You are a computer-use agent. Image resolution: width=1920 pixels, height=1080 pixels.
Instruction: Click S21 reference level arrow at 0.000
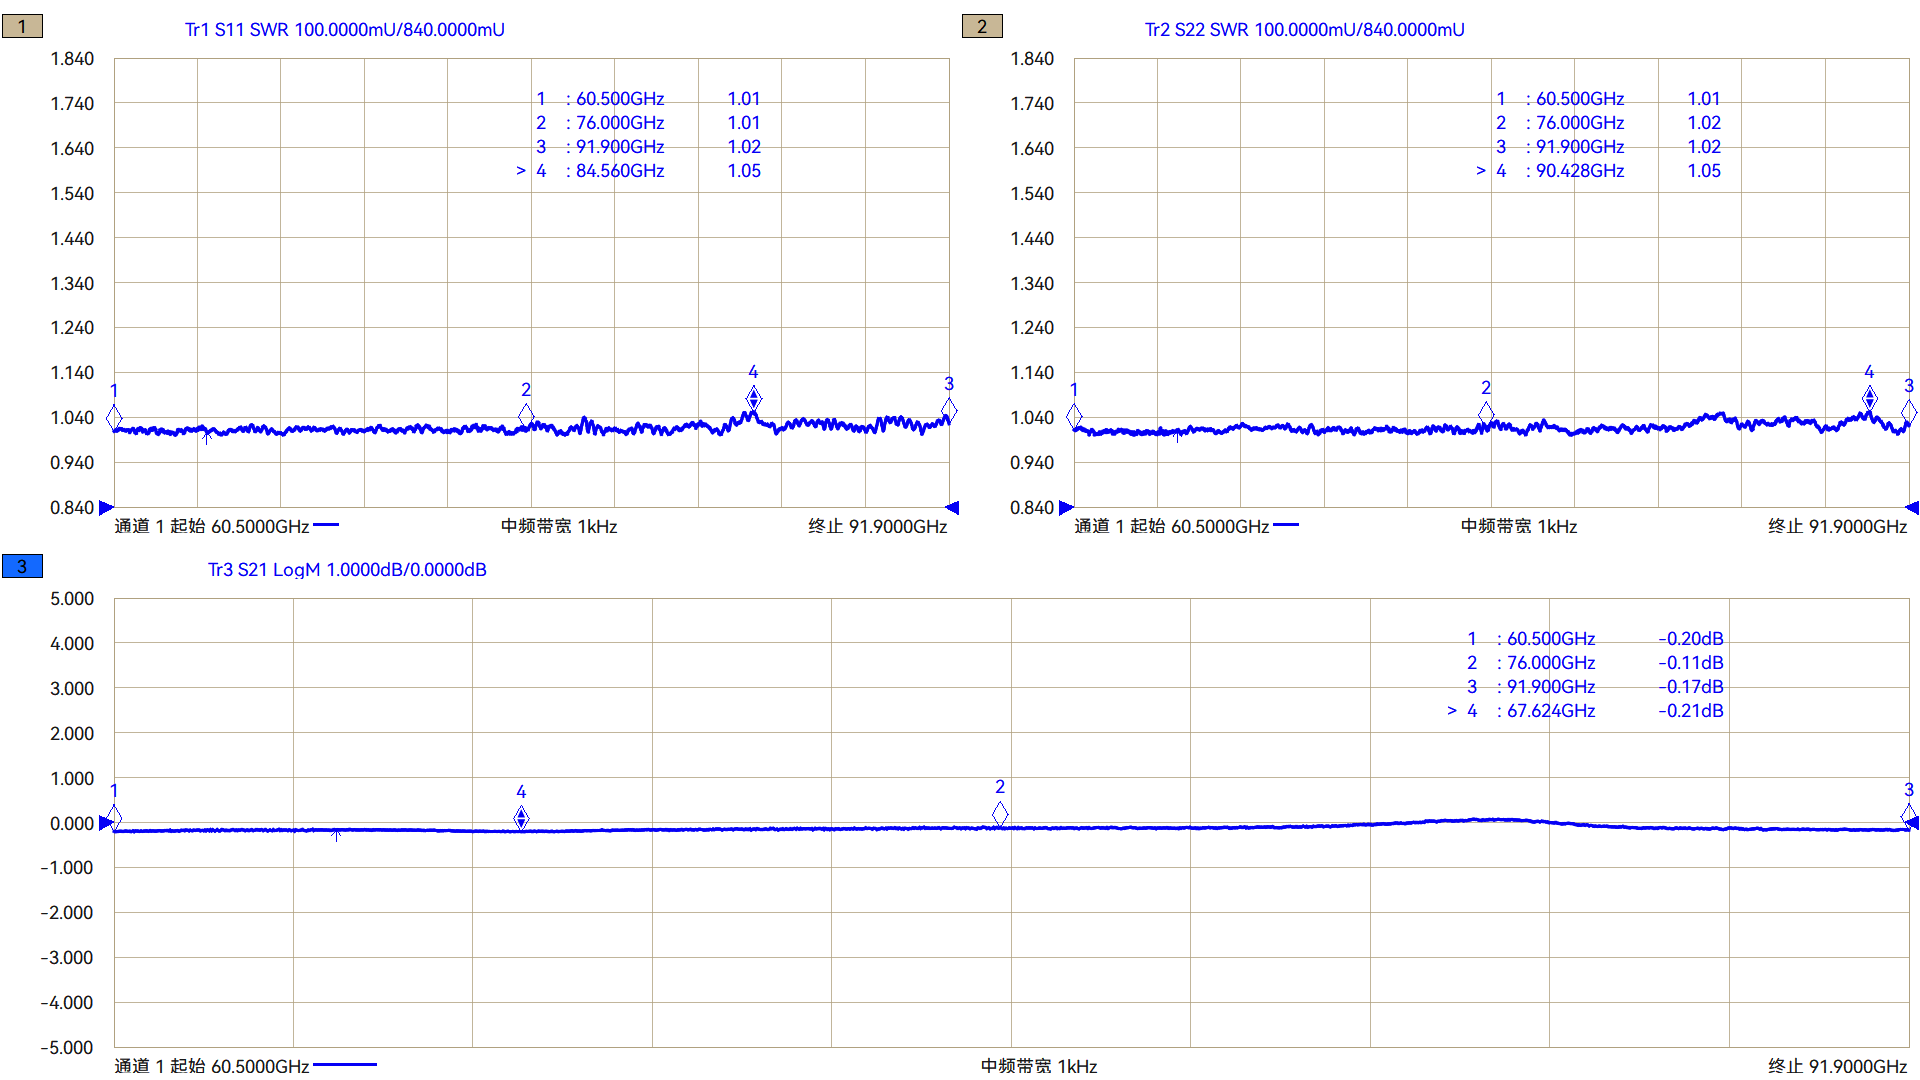pyautogui.click(x=106, y=823)
